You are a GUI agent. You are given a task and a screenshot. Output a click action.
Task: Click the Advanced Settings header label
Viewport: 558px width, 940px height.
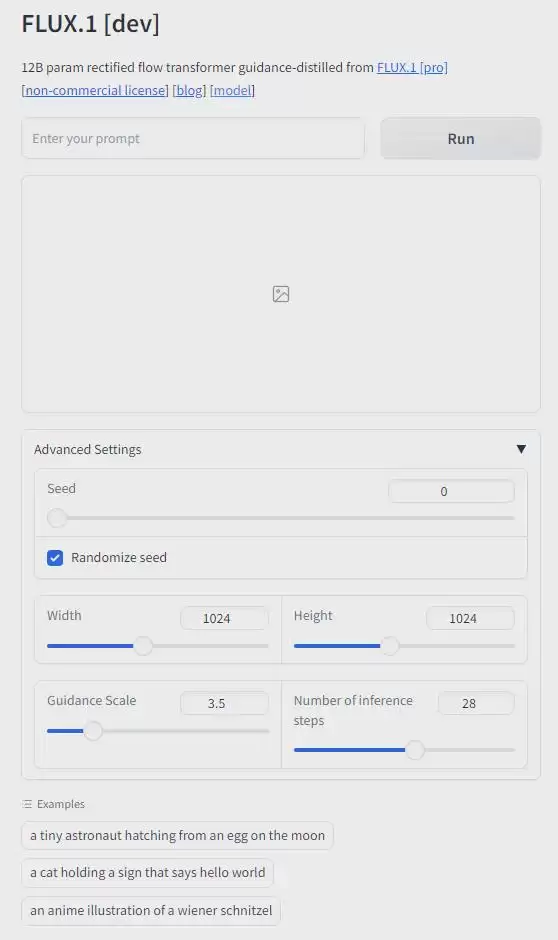88,449
